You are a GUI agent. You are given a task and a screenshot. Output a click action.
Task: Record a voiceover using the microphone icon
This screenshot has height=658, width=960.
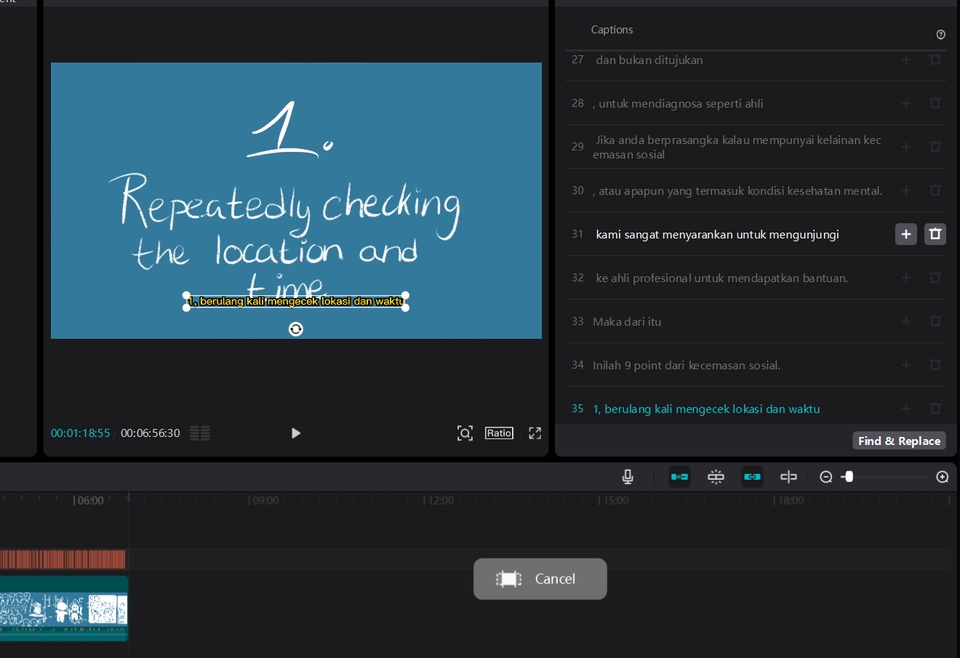[627, 477]
